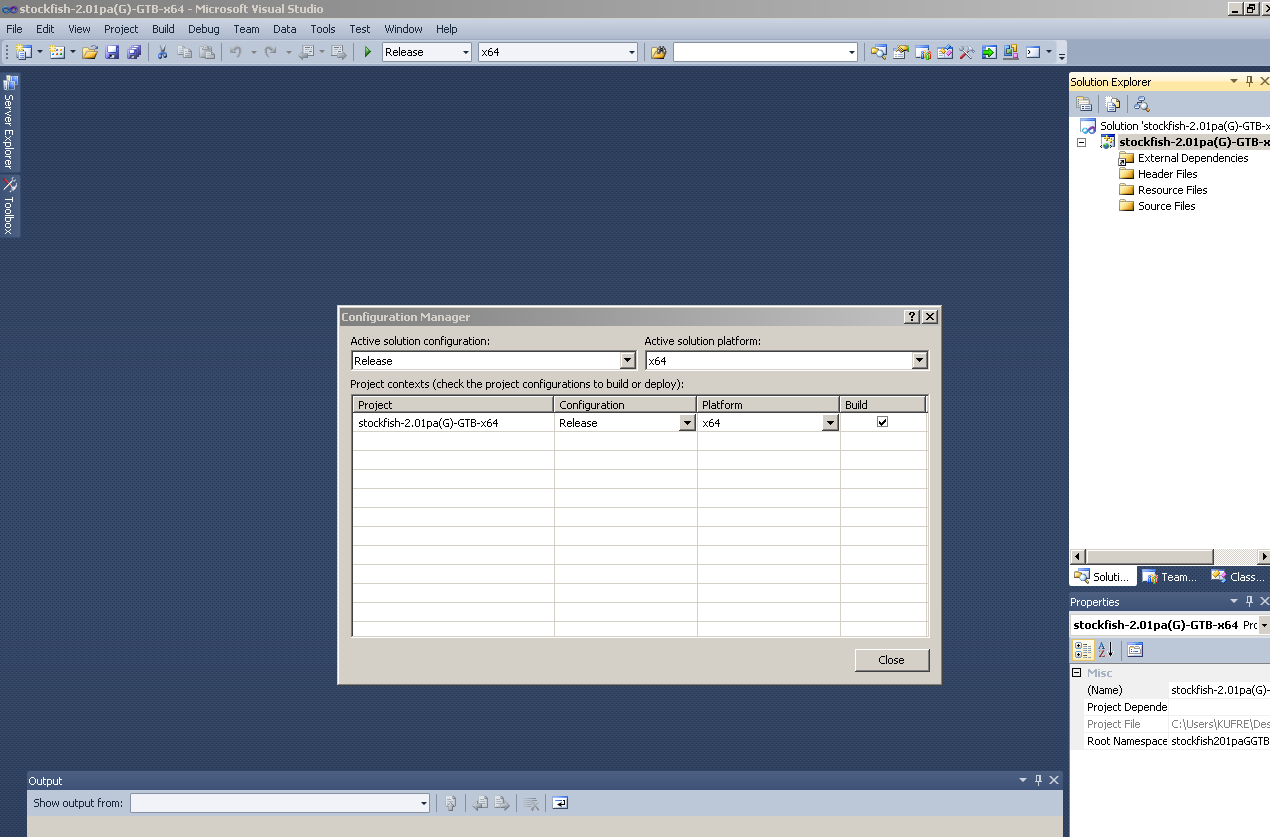Click the Redo arrow icon
Image resolution: width=1270 pixels, height=837 pixels.
(270, 52)
